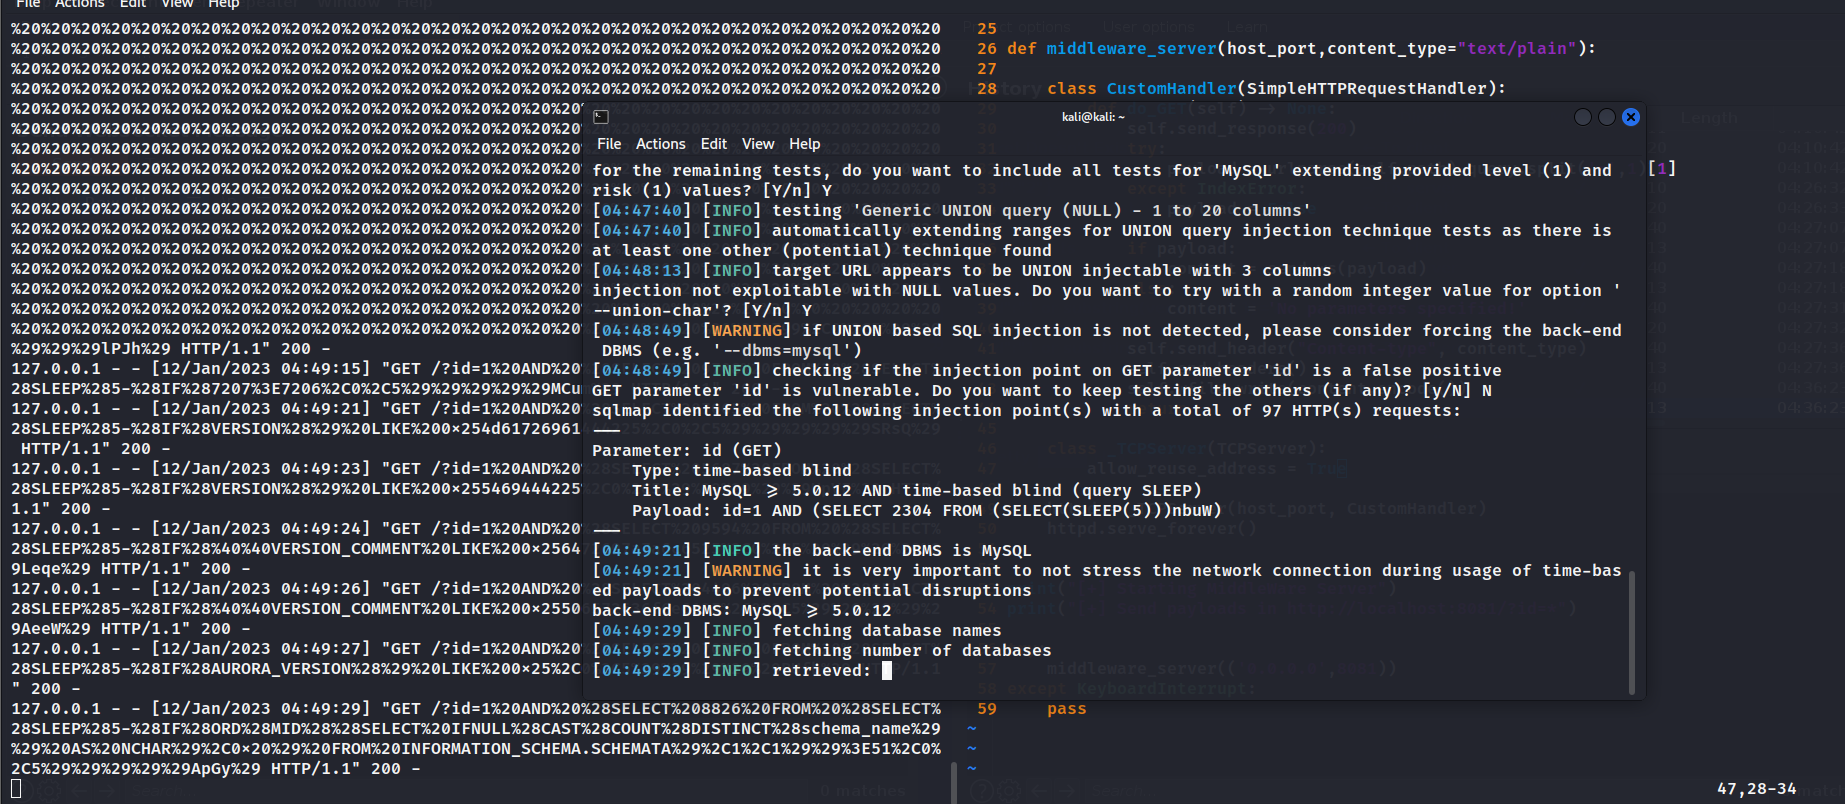
Task: Click 'pass' on line 59 in editor
Action: coord(1066,708)
